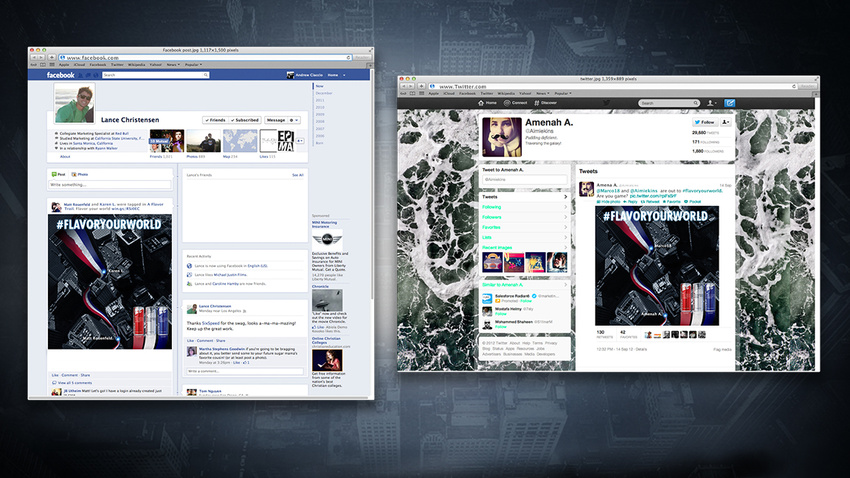Select Followers in Amenah's sidebar list
850x478 pixels.
[x=524, y=217]
